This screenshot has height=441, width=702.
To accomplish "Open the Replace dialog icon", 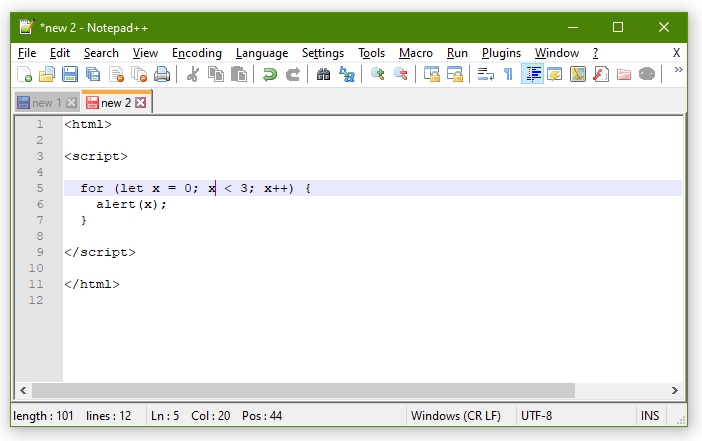I will pos(347,74).
